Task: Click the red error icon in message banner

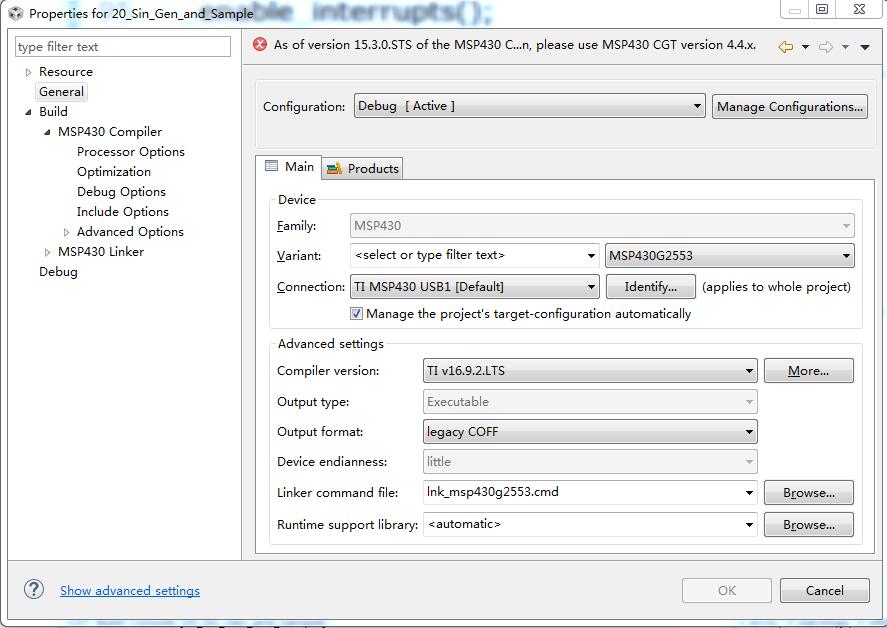Action: 260,44
